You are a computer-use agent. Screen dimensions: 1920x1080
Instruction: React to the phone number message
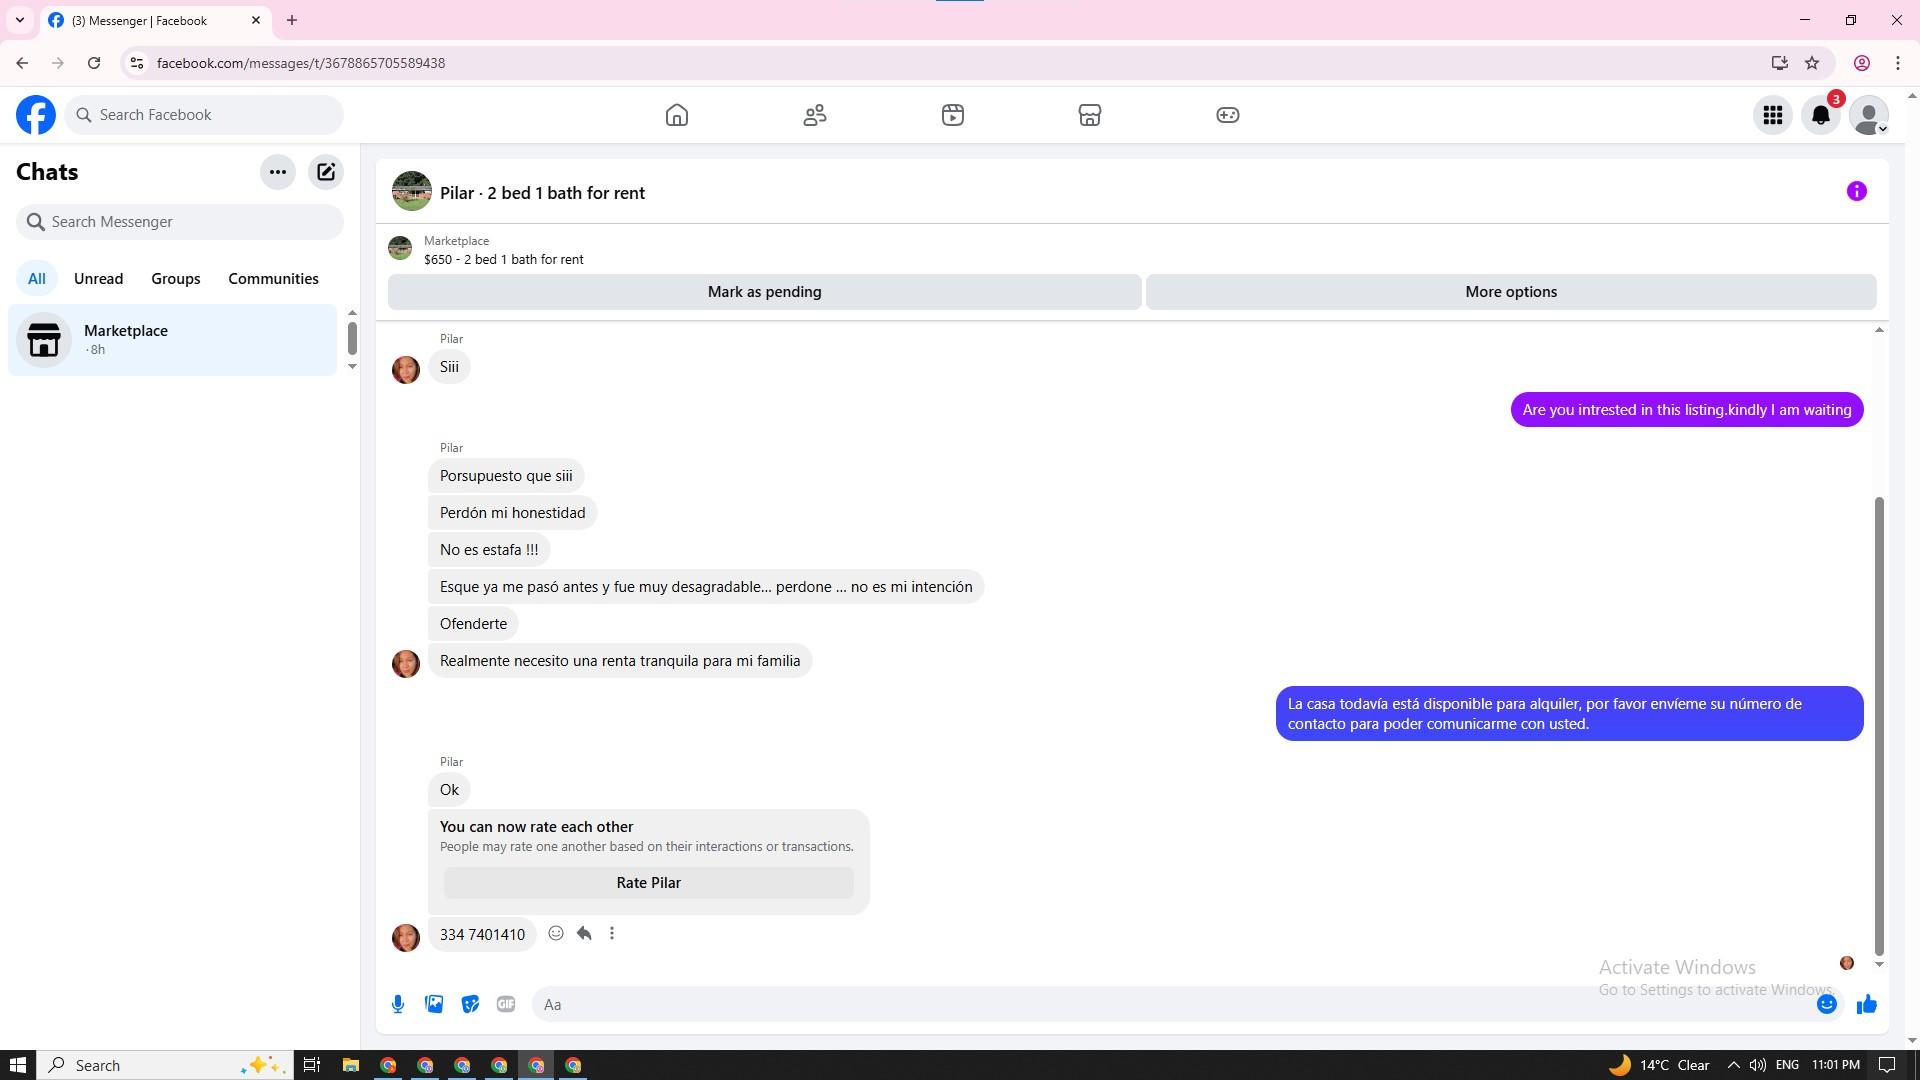click(556, 933)
